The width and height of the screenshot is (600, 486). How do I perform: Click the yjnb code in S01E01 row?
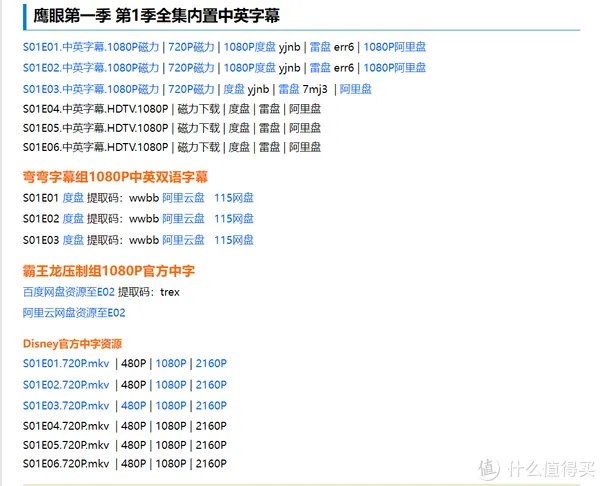click(290, 47)
